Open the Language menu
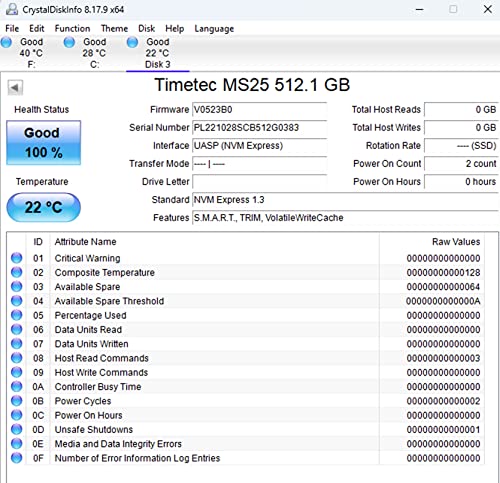Viewport: 500px width, 483px height. 214,29
